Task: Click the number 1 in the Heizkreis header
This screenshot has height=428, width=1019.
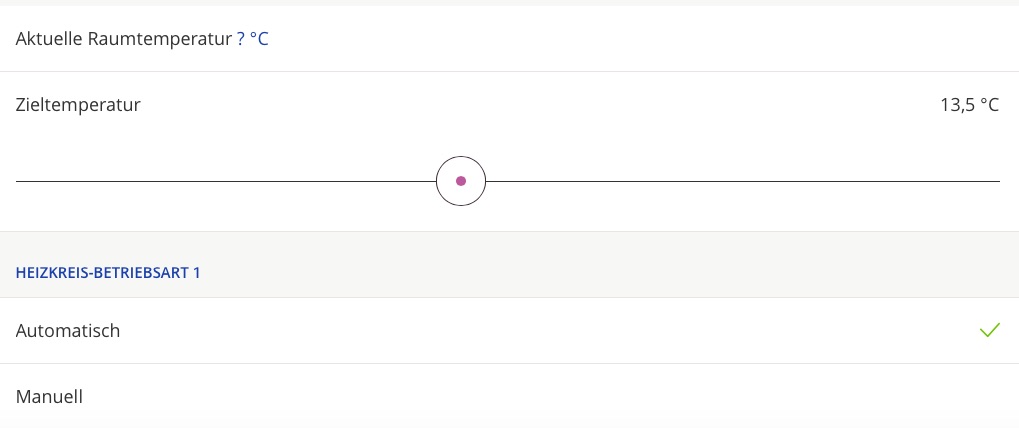Action: click(196, 272)
